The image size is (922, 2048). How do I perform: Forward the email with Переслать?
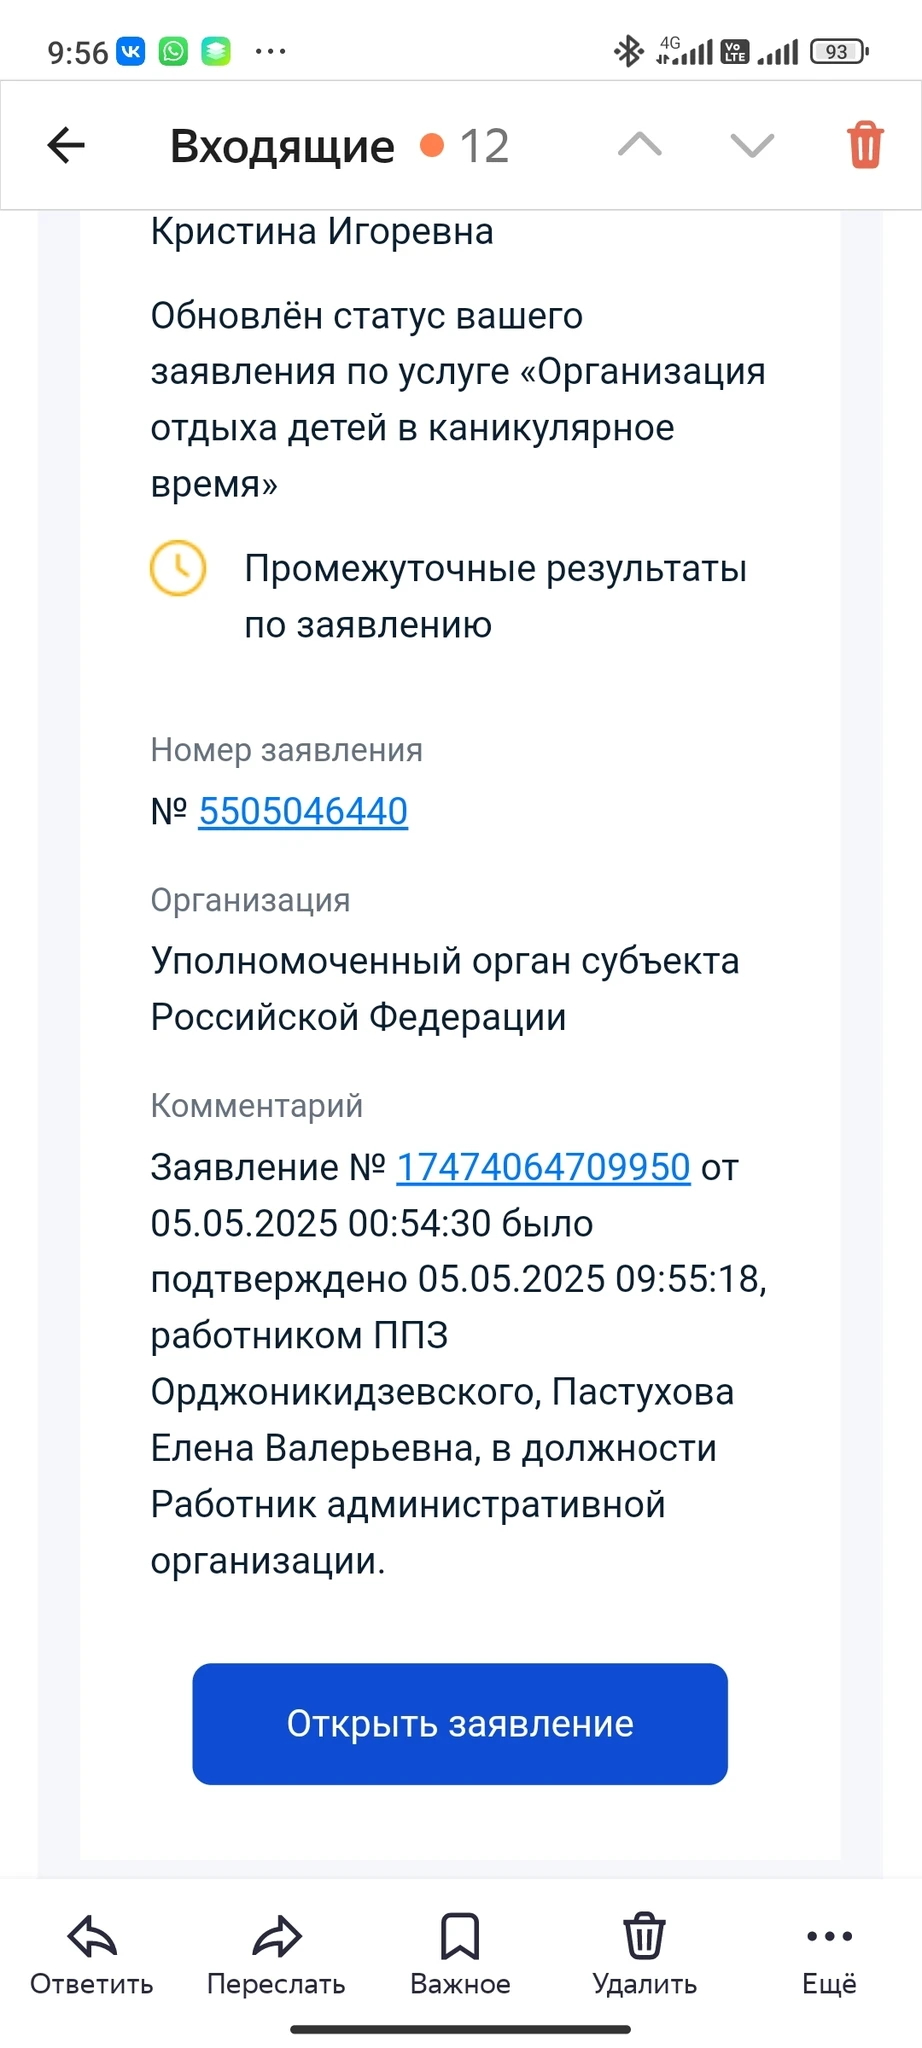coord(276,1954)
